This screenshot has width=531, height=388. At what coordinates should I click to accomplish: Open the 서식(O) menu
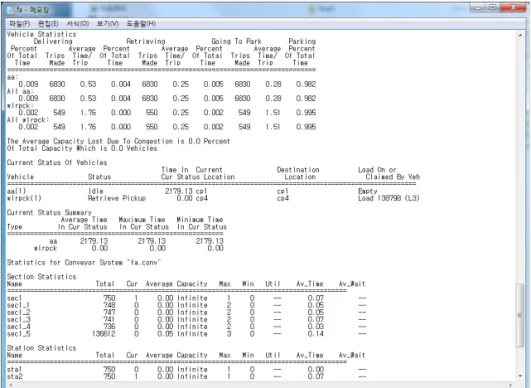pos(78,24)
